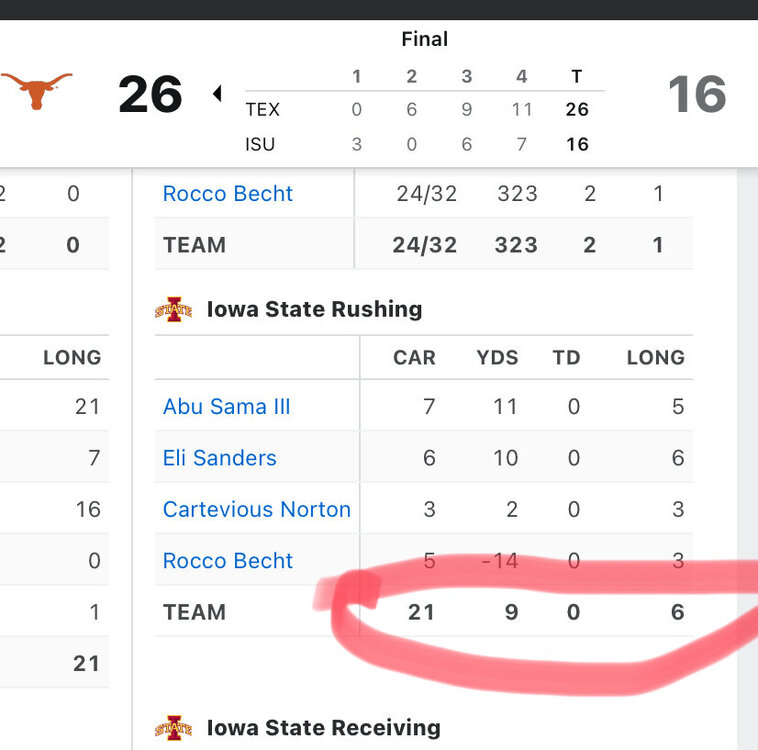The image size is (758, 750).
Task: Click the winner arrow next to 26
Action: tap(217, 94)
